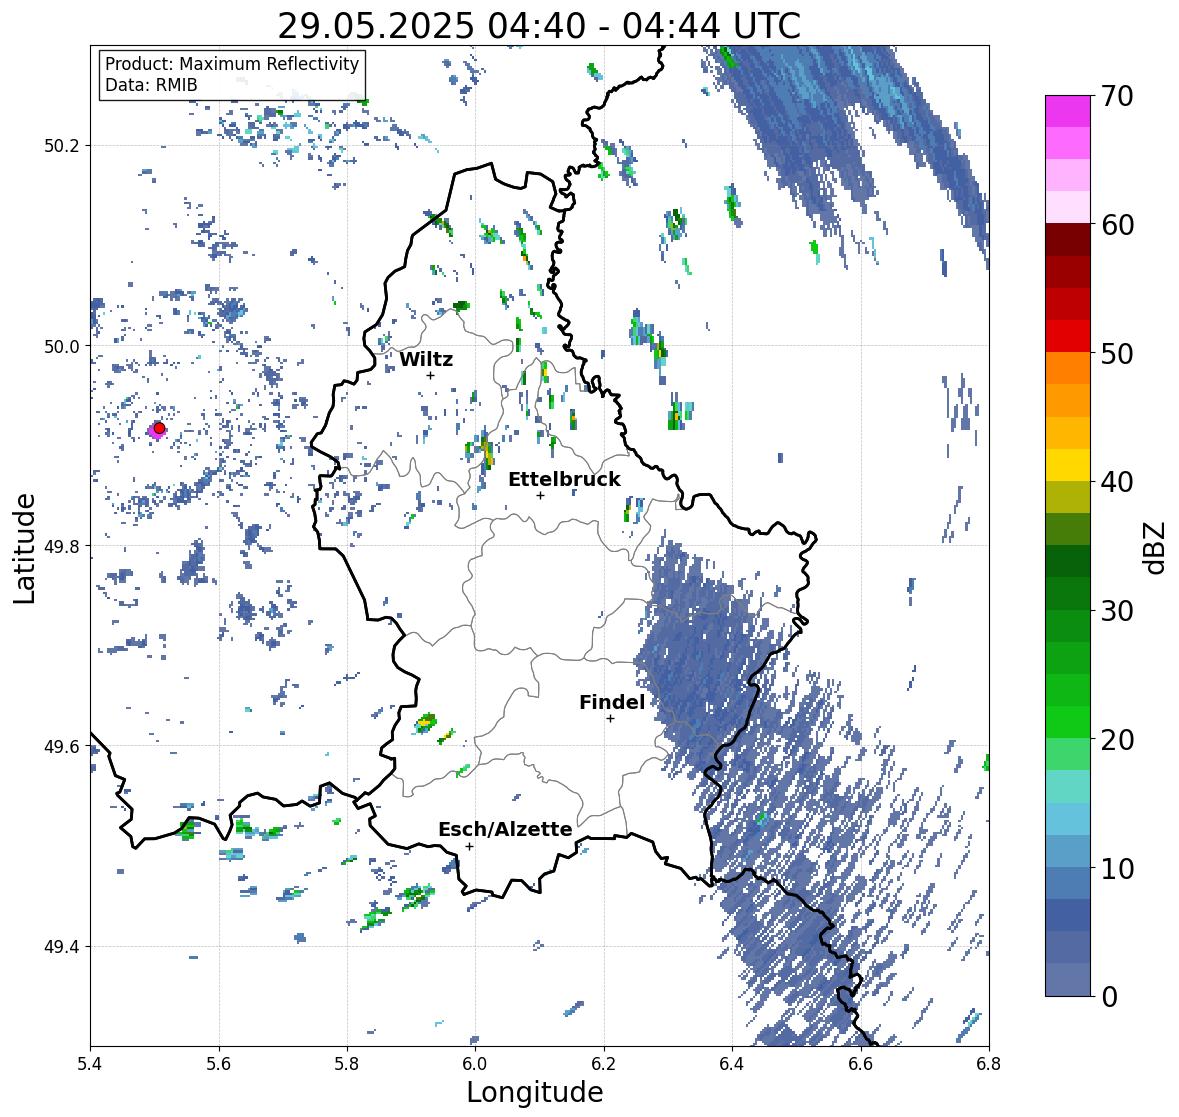Click the cross marker below the Ettelbruck label
Screen dimensions: 1179x1117
(x=540, y=495)
